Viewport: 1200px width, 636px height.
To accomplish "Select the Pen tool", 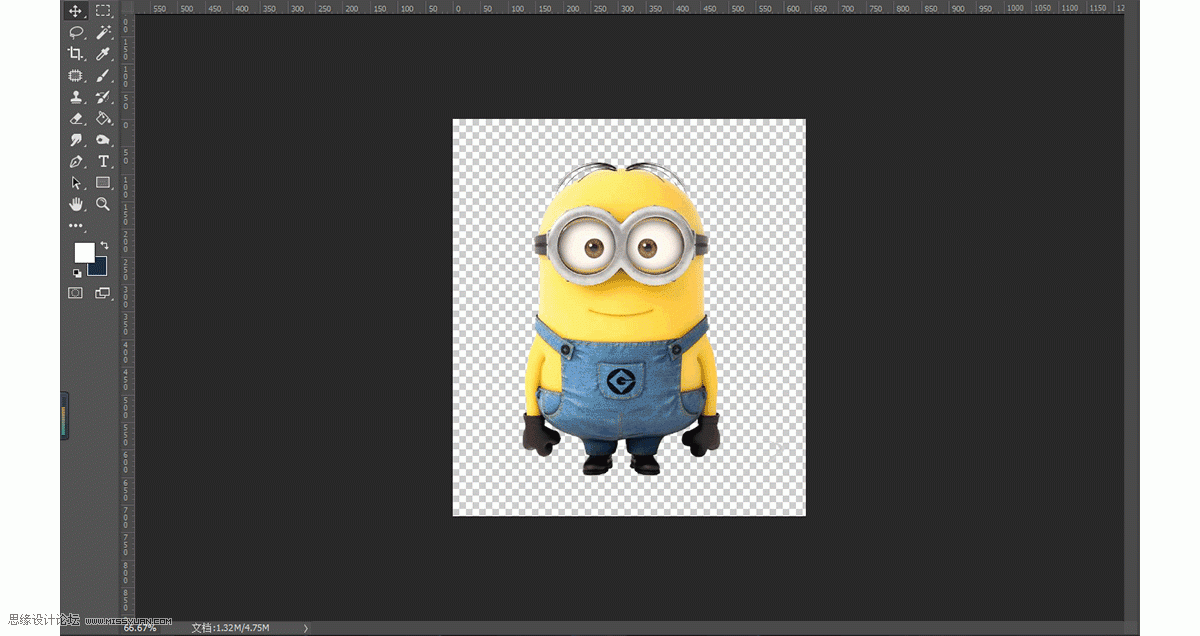I will point(76,161).
